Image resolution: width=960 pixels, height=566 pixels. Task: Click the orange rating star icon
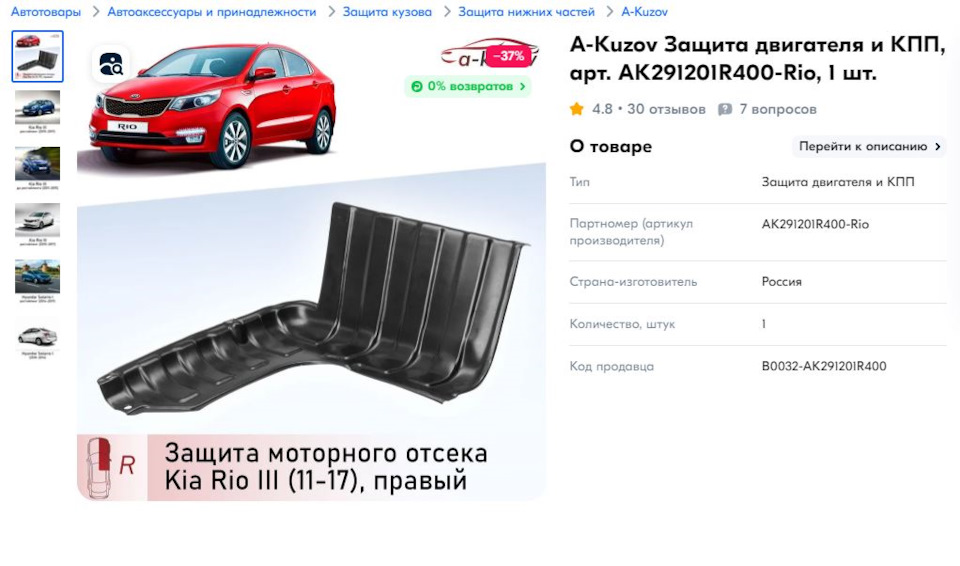(x=577, y=109)
